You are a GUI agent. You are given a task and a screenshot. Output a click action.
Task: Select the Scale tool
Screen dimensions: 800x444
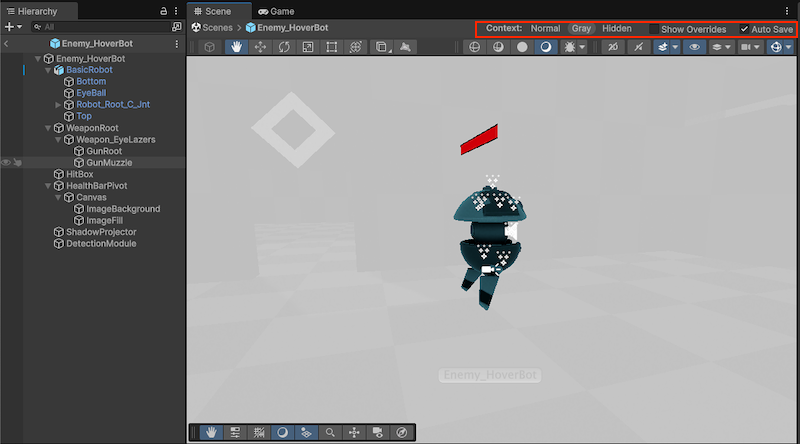click(308, 47)
